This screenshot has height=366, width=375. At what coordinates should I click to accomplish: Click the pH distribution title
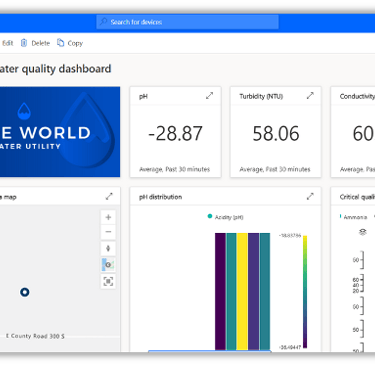click(160, 197)
